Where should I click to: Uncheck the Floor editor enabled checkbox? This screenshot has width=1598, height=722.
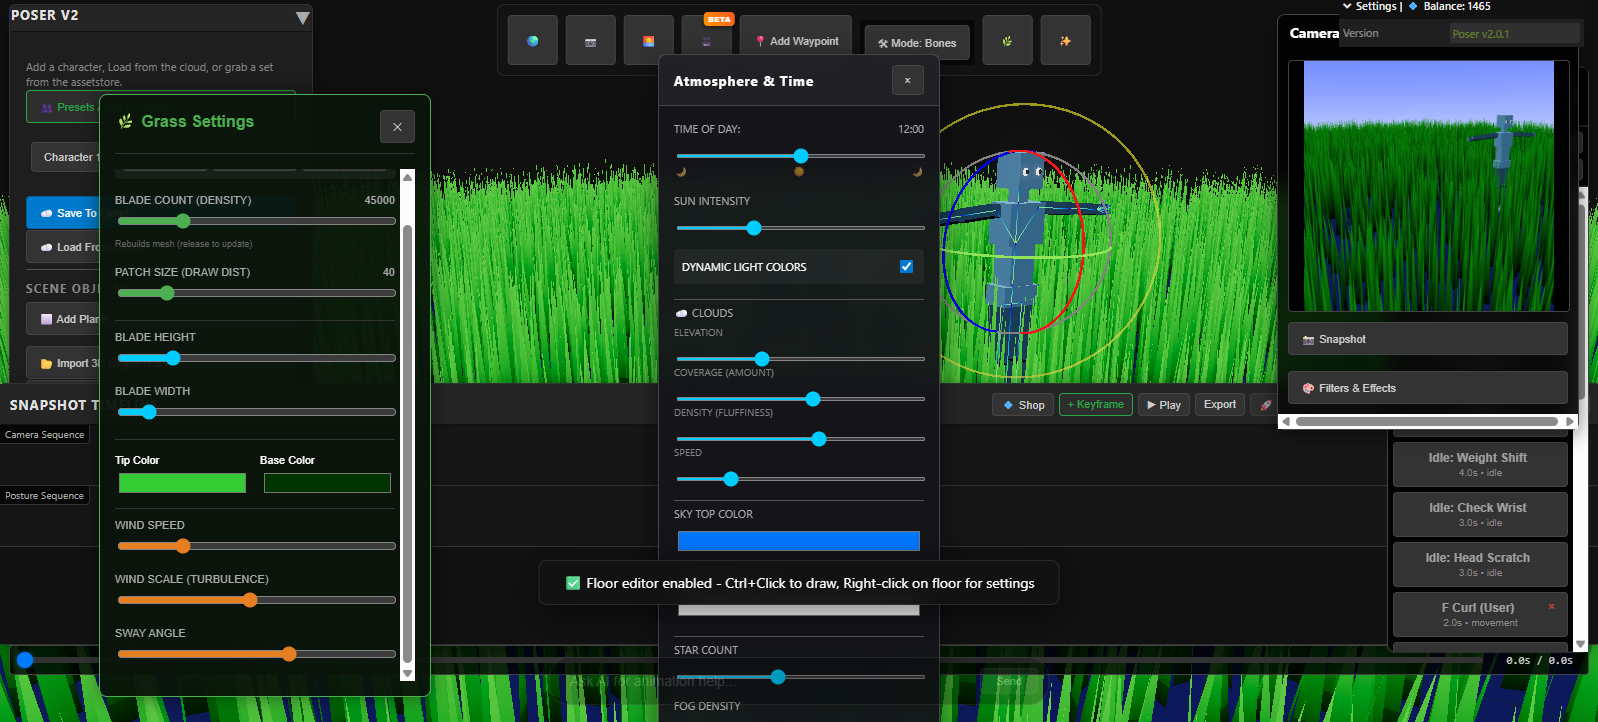tap(573, 583)
